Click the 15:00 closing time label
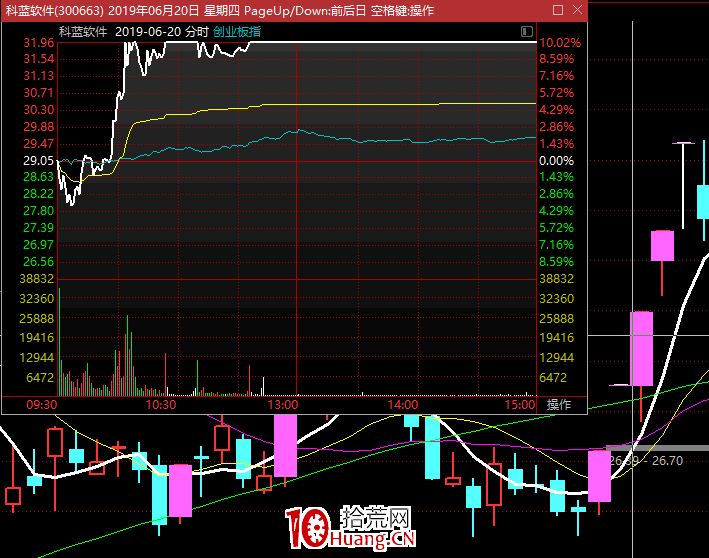Screen dimensions: 709x558 pyautogui.click(x=520, y=404)
